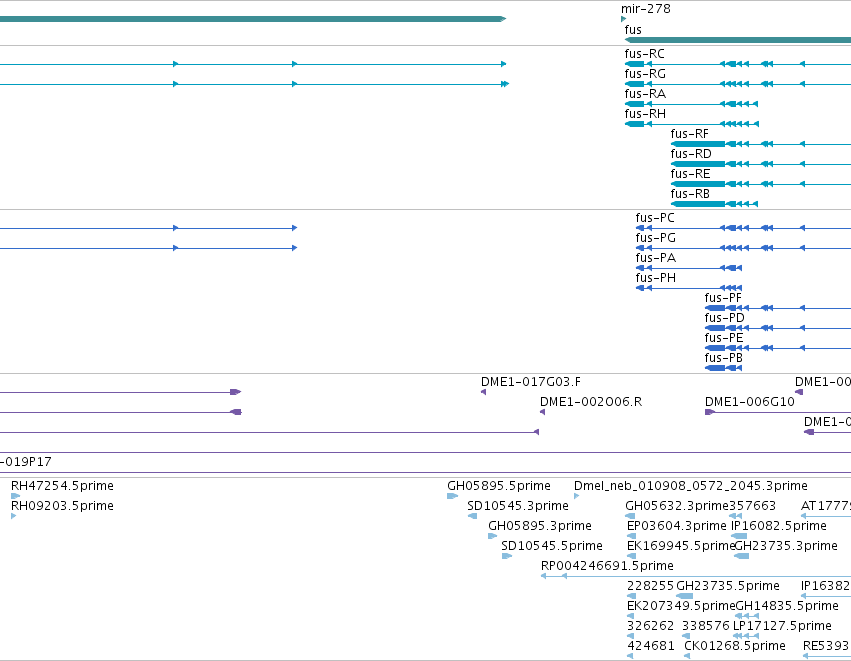Click GH14835.5prime EST label
Screen dimensions: 851x661
[787, 606]
